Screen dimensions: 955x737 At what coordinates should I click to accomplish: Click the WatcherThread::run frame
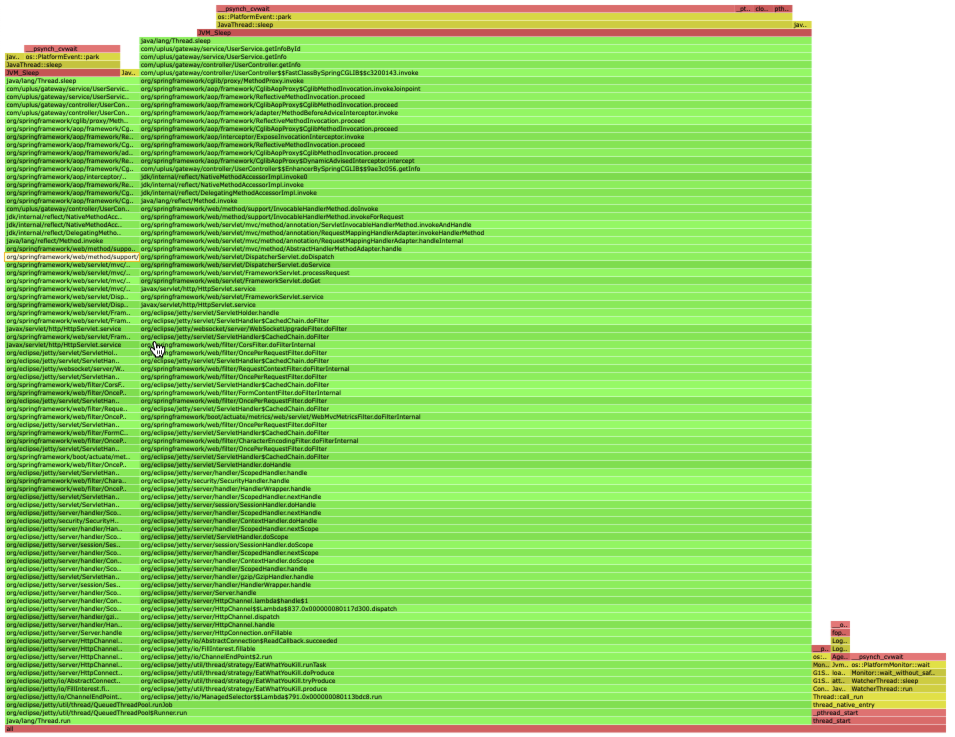coord(898,689)
